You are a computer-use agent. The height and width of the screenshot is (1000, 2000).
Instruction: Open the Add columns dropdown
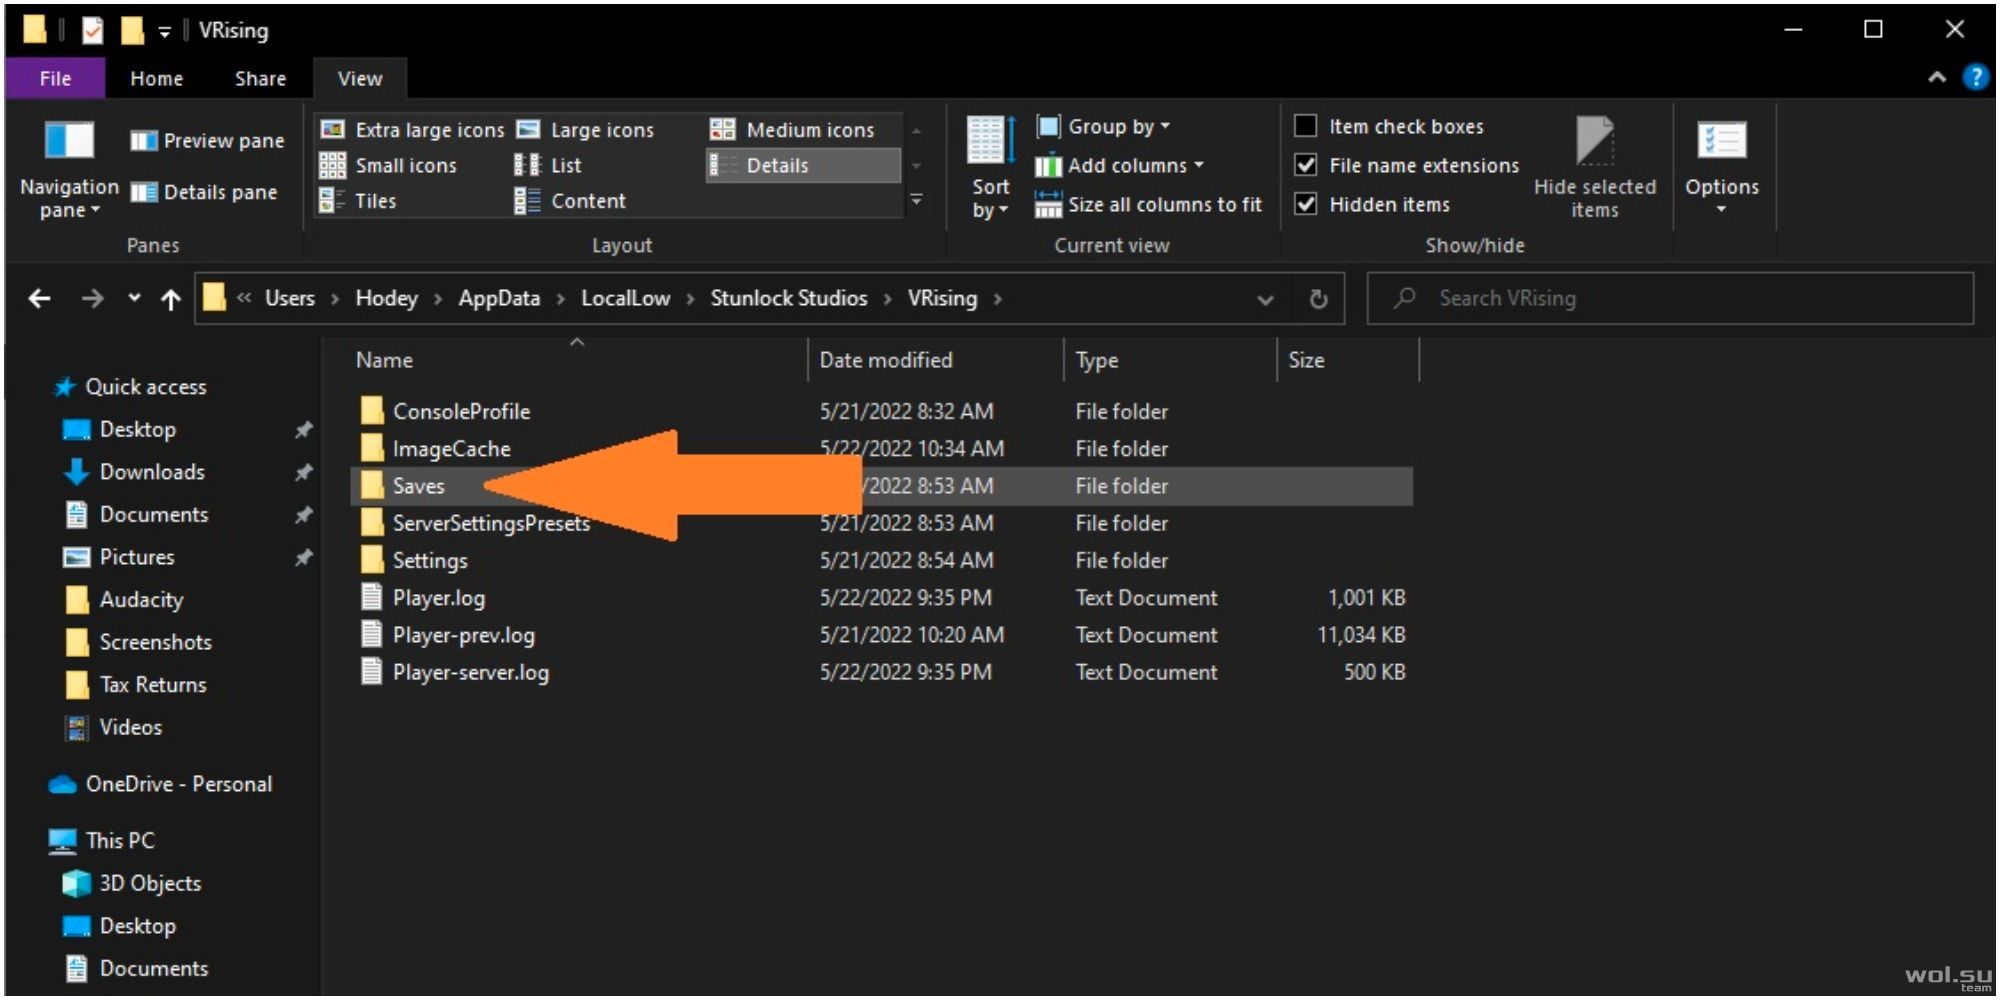pos(1119,165)
